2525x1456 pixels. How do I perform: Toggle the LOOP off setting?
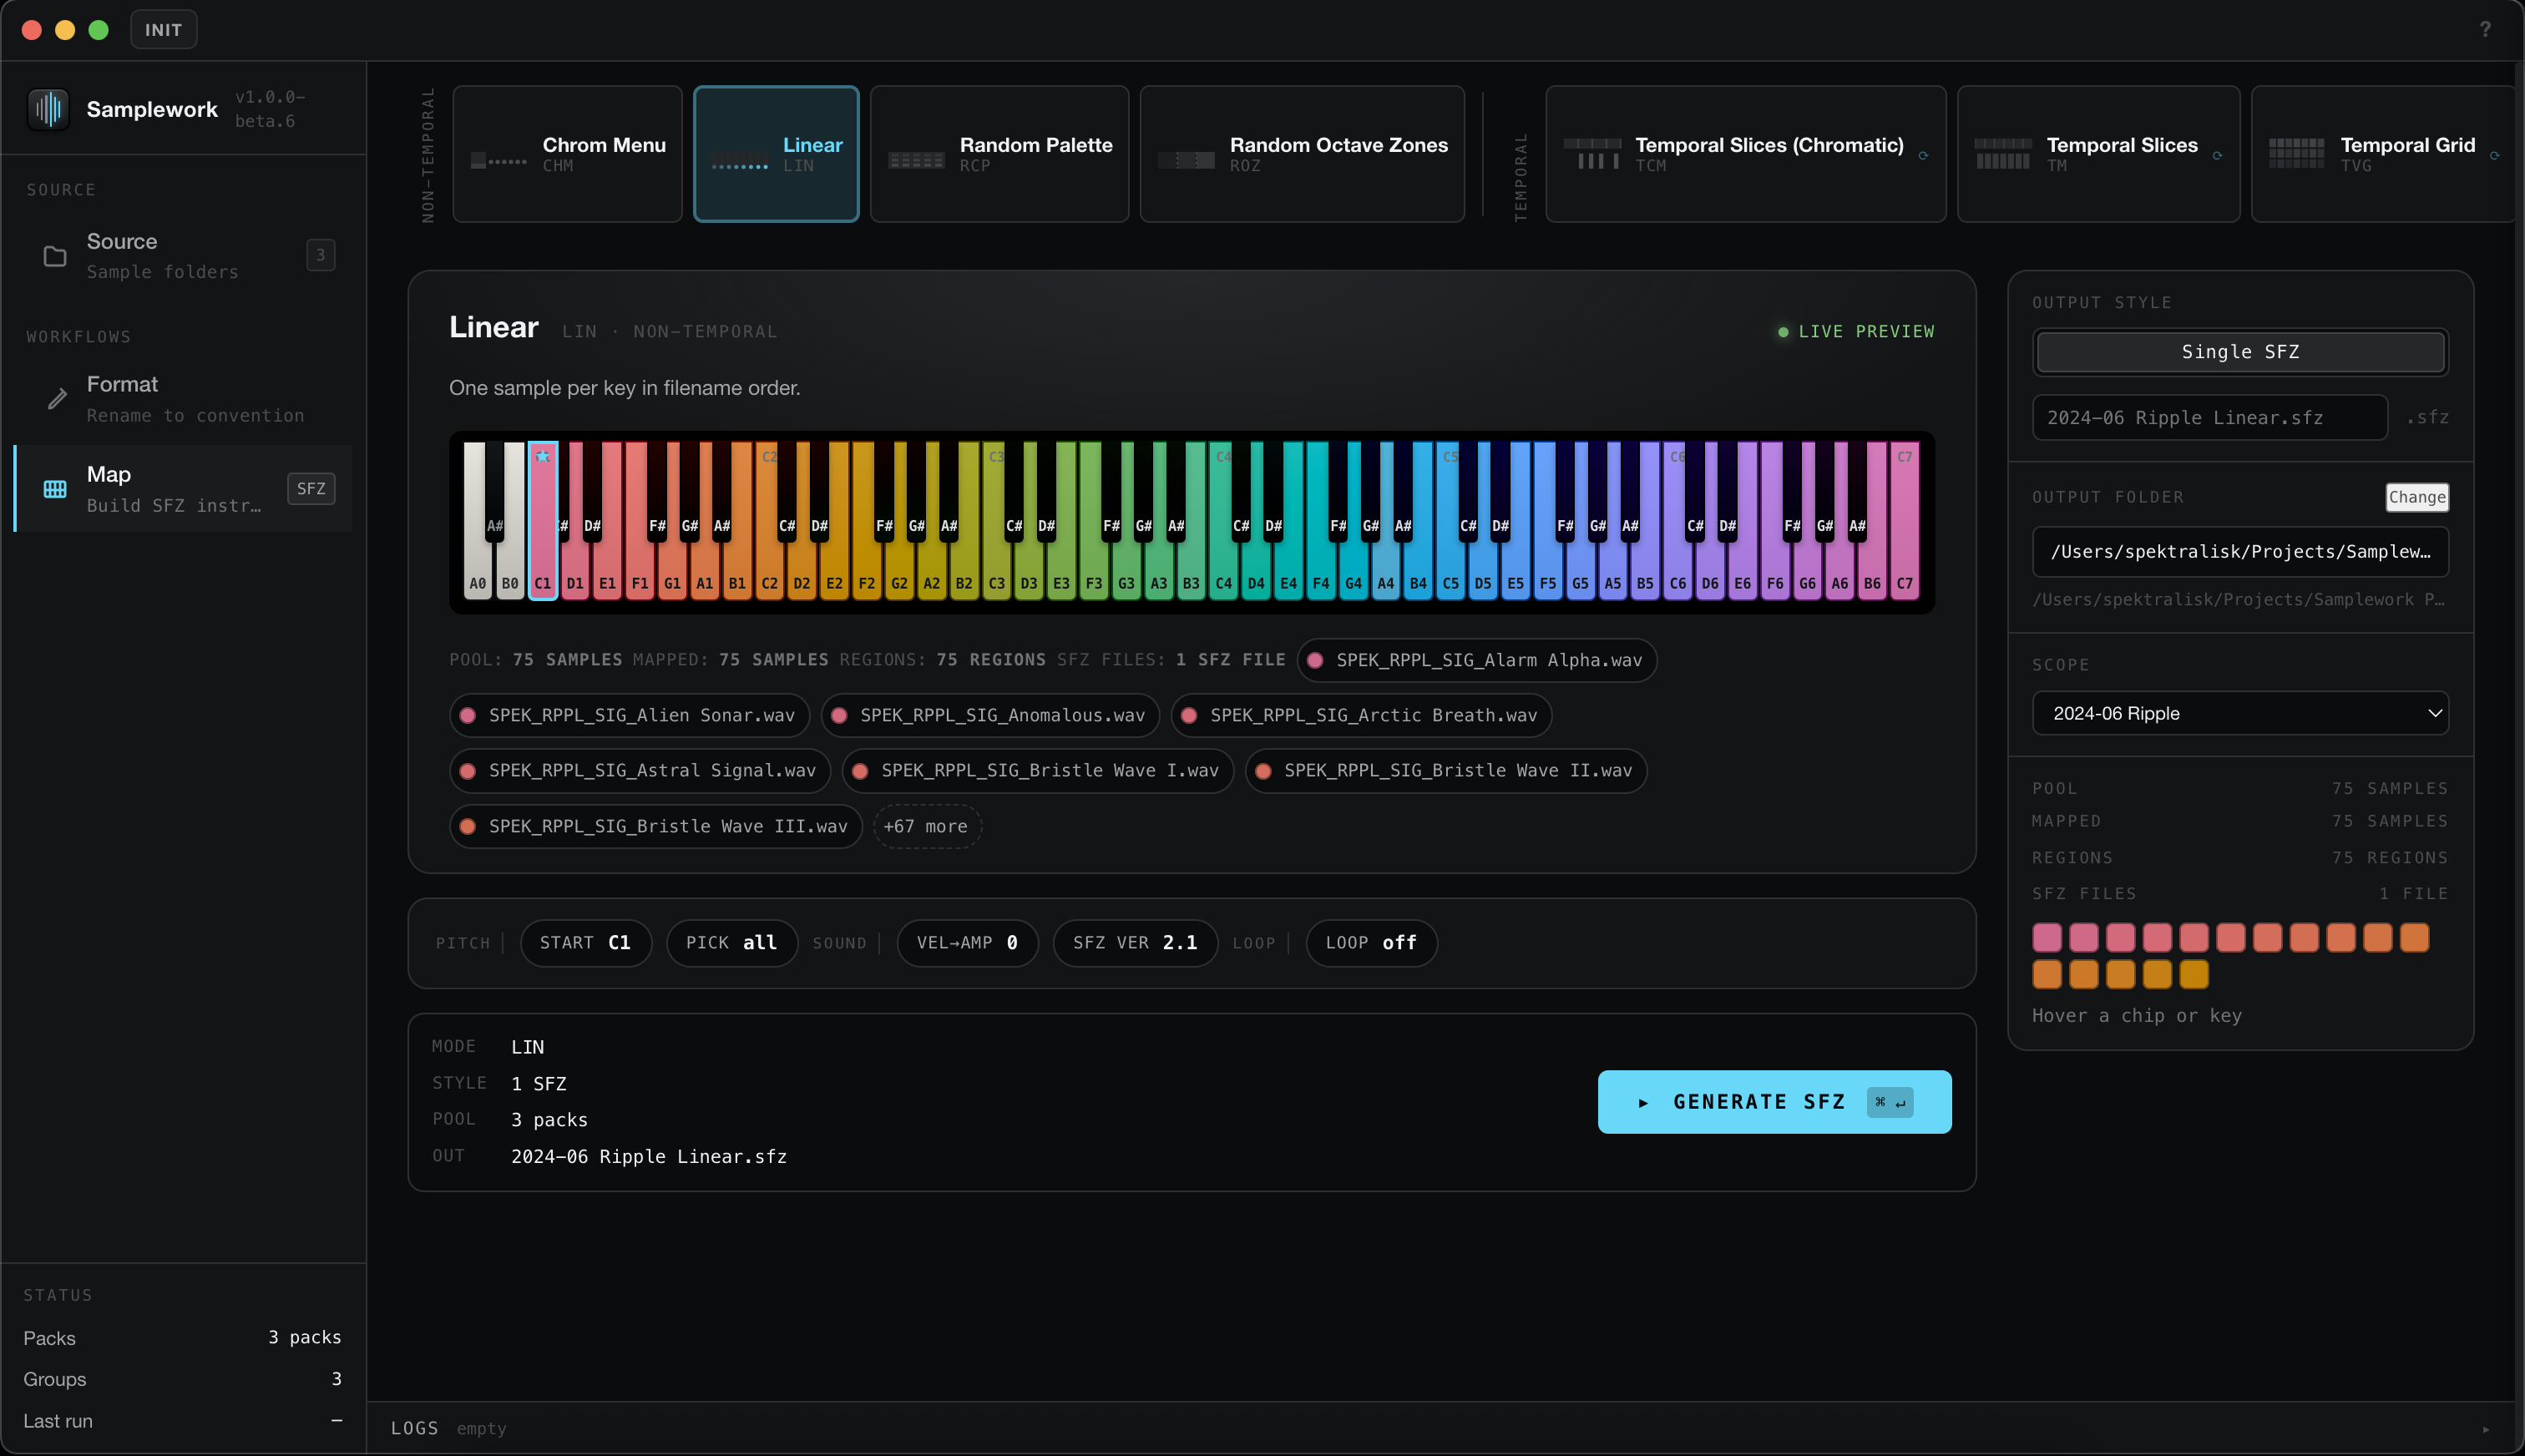(1371, 943)
